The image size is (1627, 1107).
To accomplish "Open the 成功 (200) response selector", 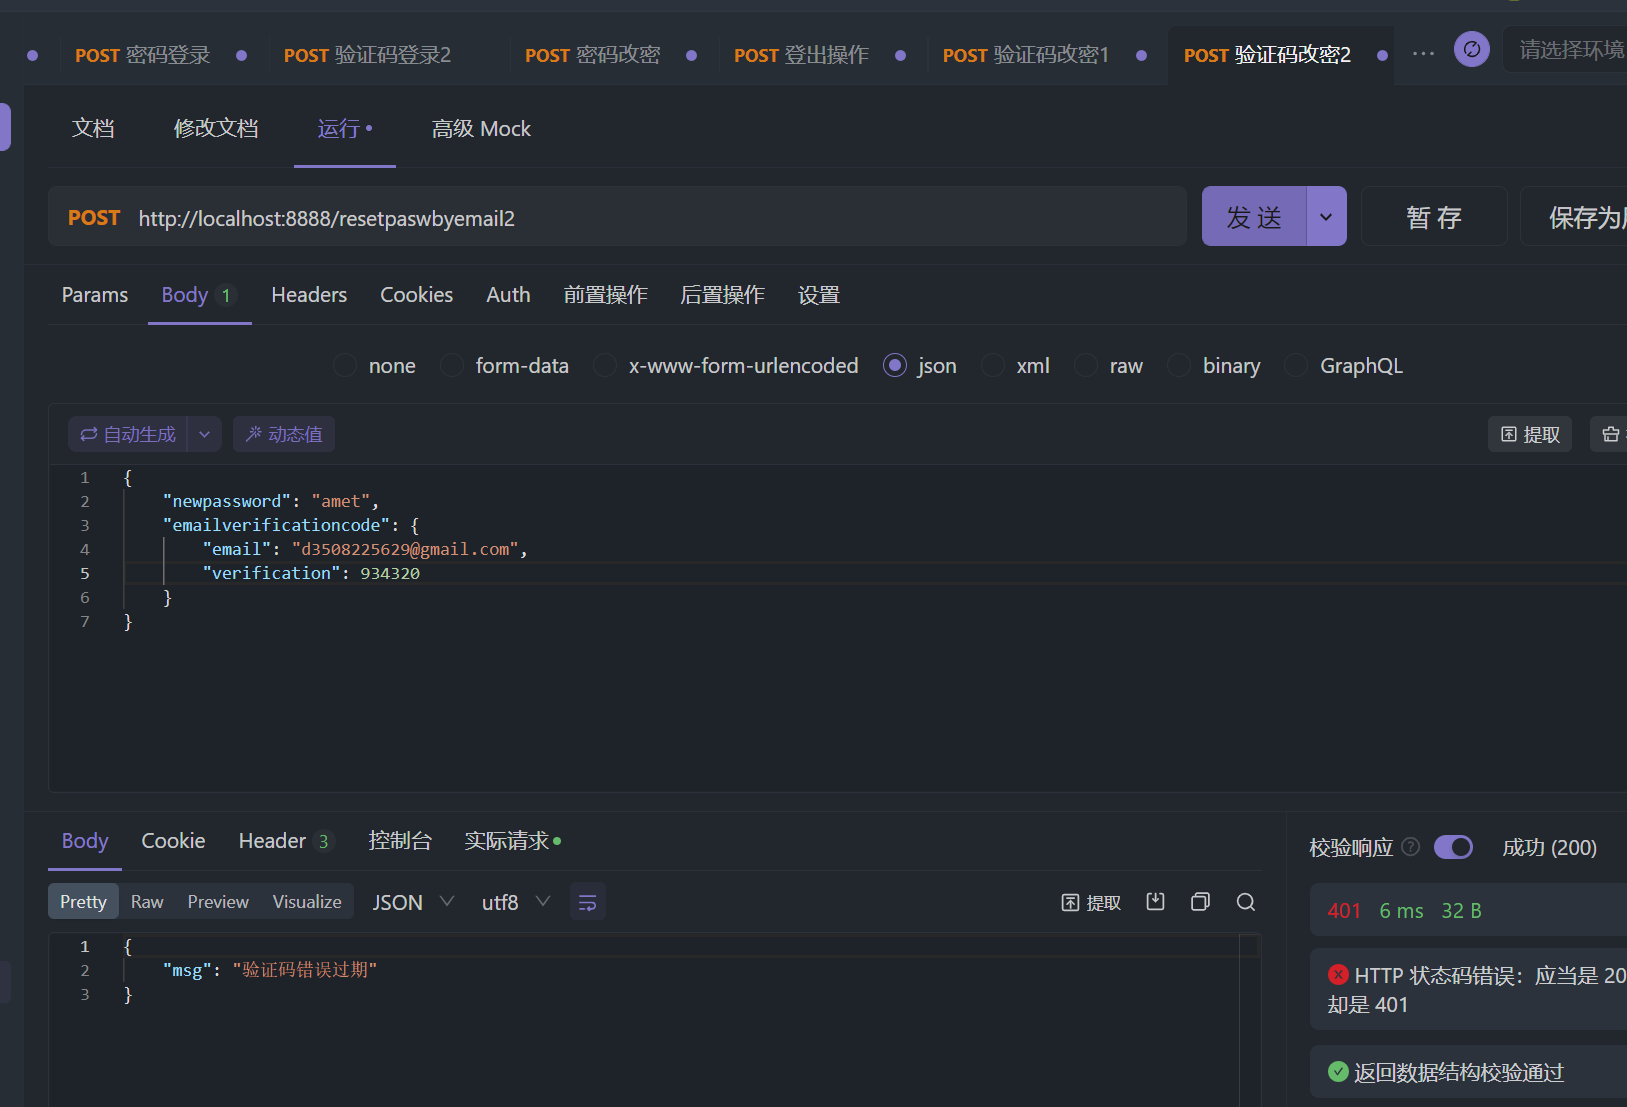I will tap(1549, 847).
